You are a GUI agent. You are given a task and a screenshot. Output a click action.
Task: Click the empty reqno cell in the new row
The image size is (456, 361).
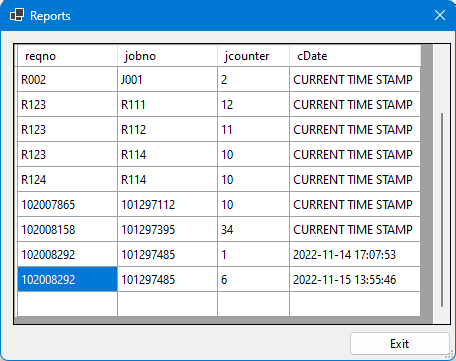click(x=67, y=304)
